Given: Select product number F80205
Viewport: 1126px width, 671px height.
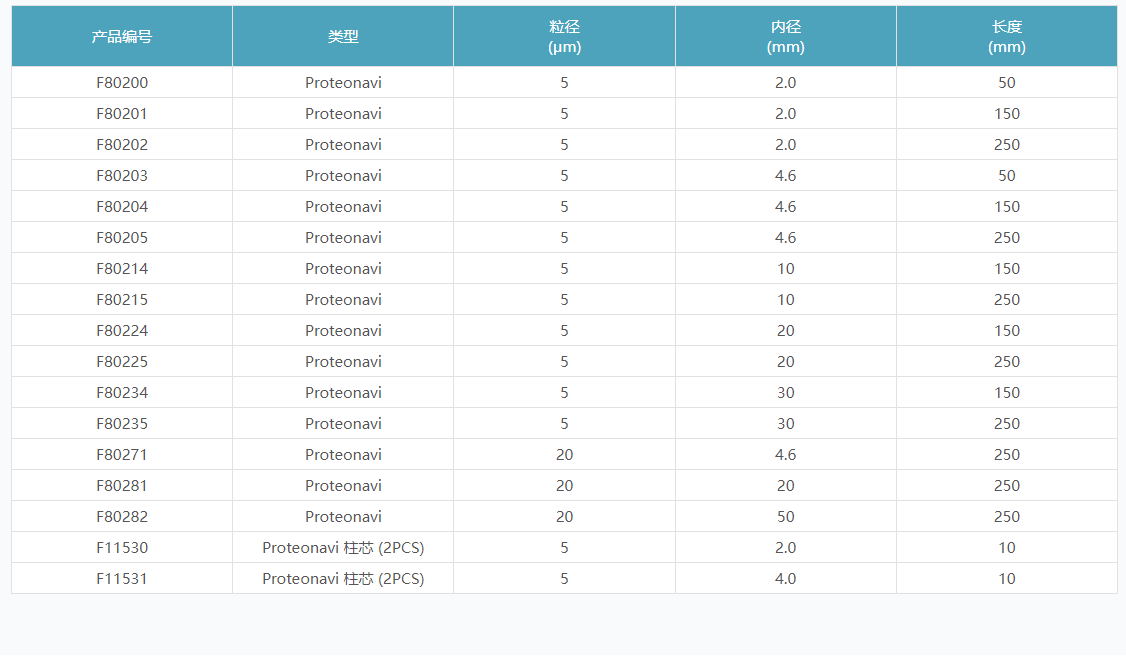Looking at the screenshot, I should (x=122, y=238).
